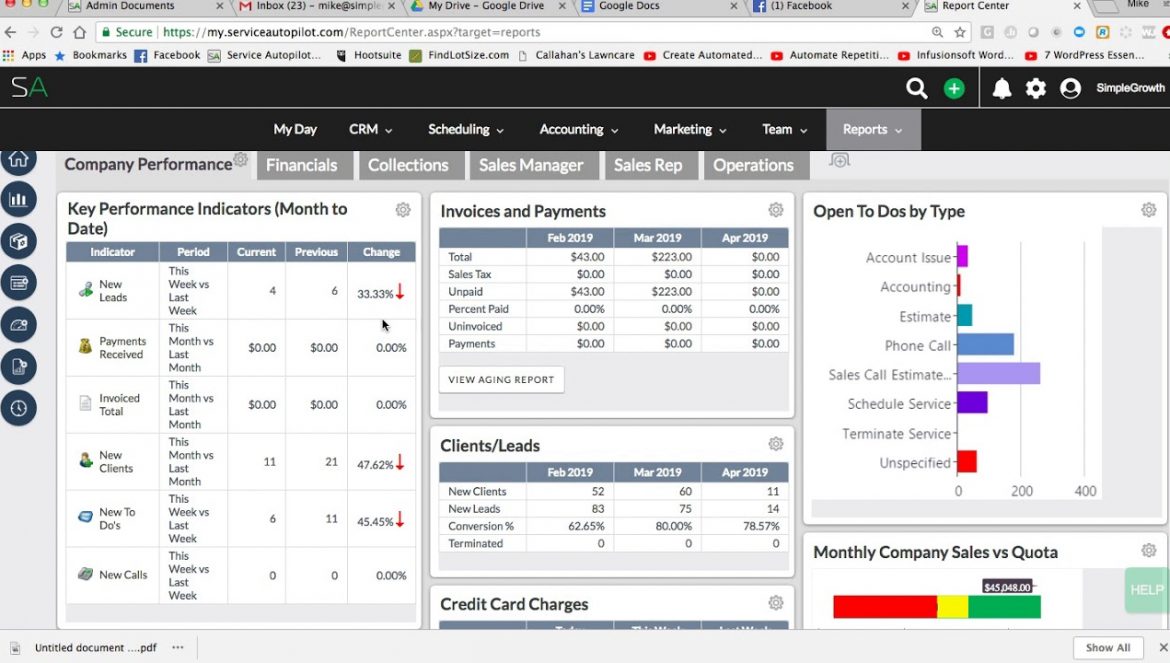Open gear settings for Open To Dos by Type
Viewport: 1170px width, 663px height.
(x=1148, y=210)
